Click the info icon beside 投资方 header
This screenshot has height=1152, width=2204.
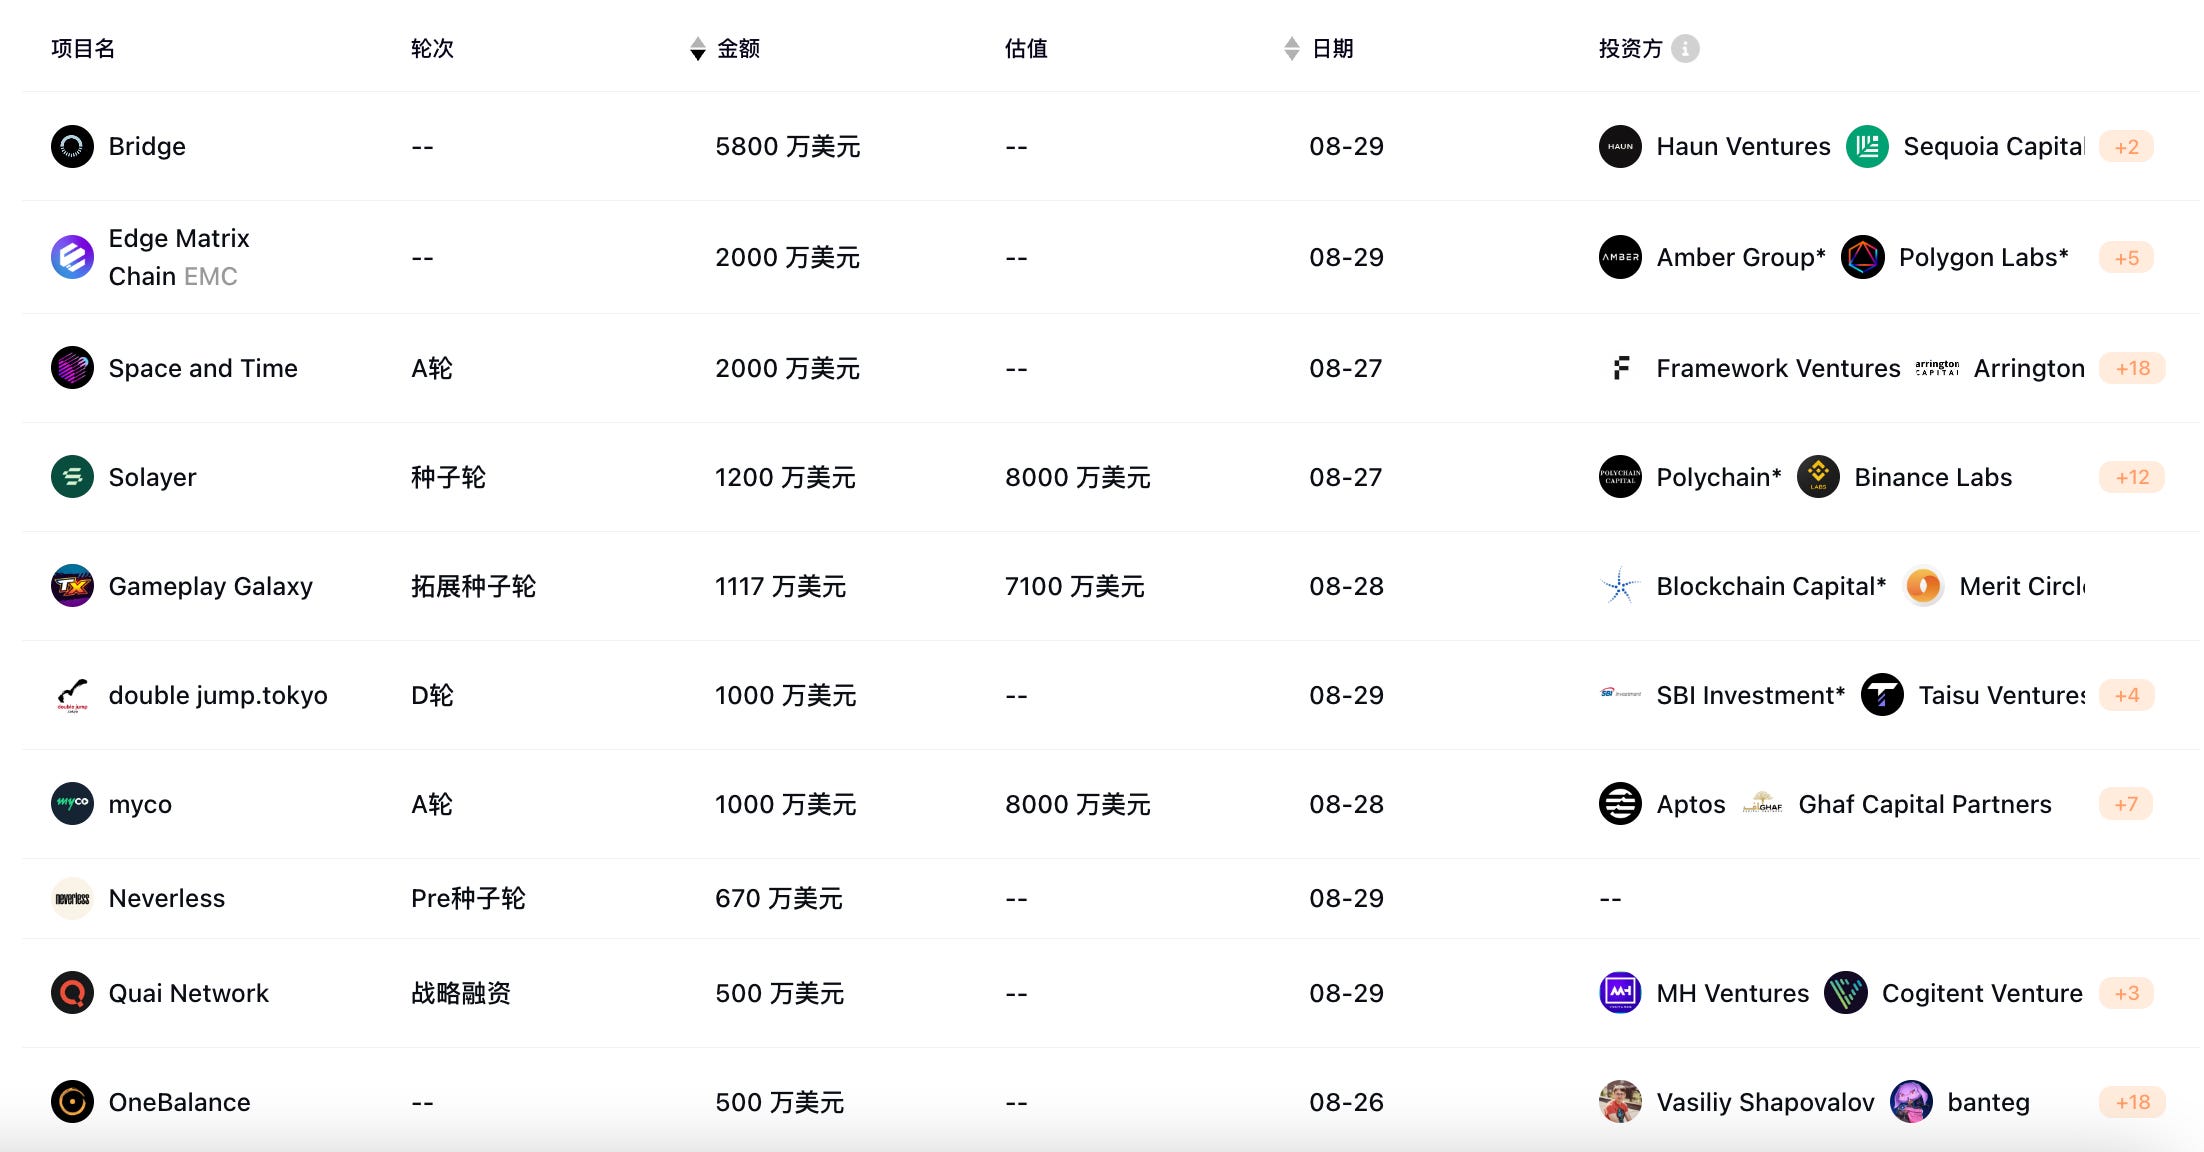(1687, 49)
